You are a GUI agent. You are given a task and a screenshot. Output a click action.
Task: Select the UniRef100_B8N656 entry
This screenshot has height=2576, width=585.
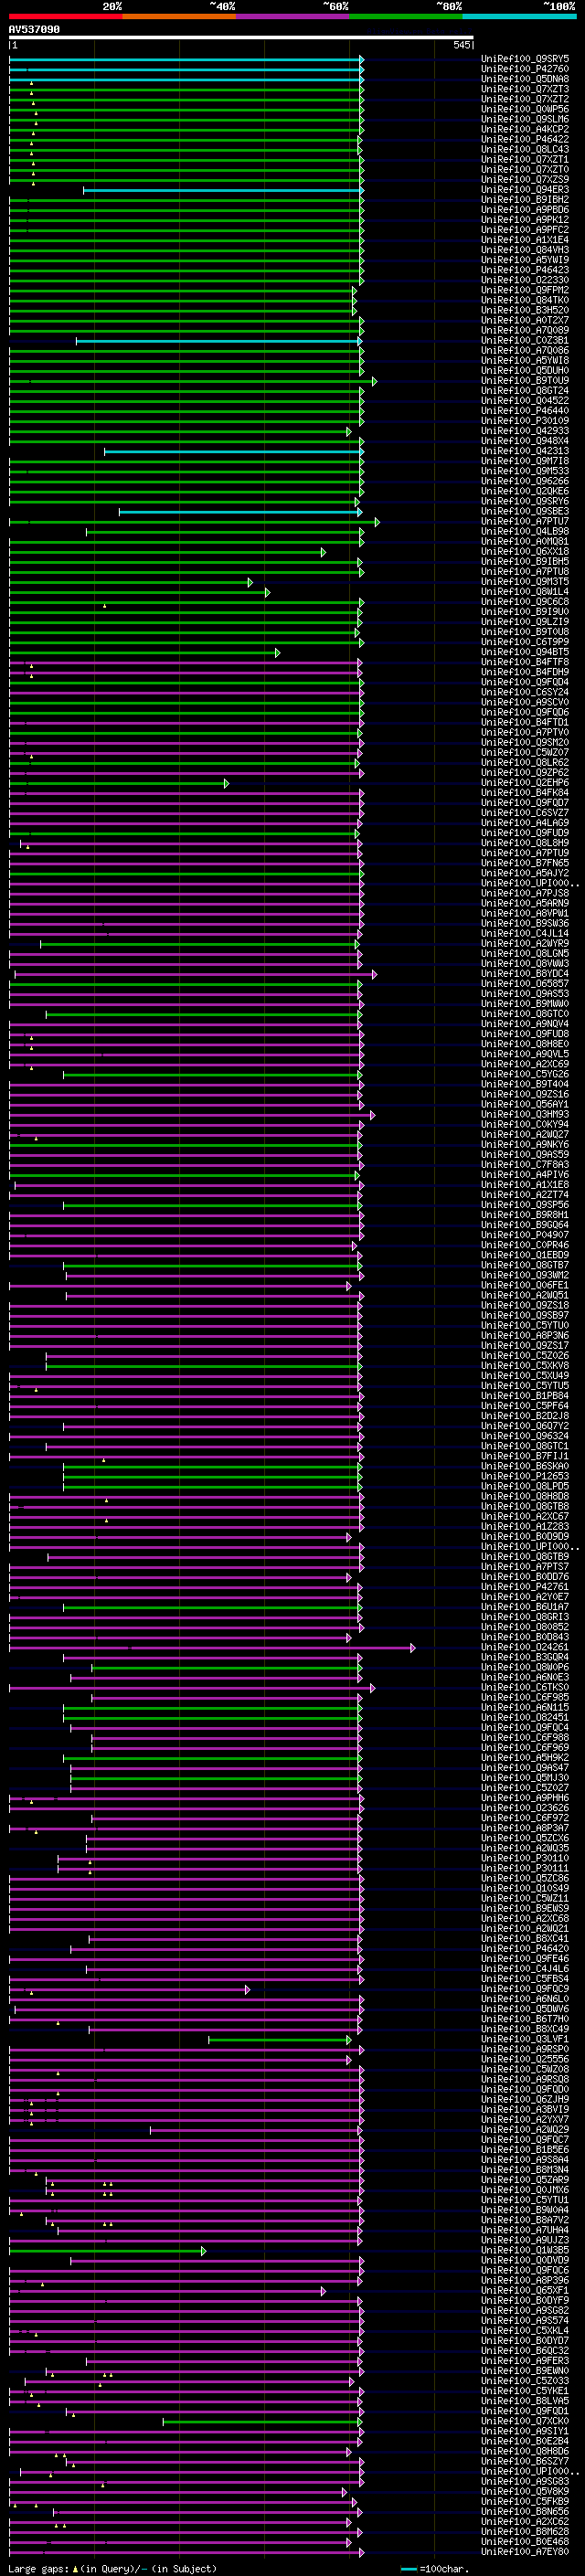(525, 2513)
